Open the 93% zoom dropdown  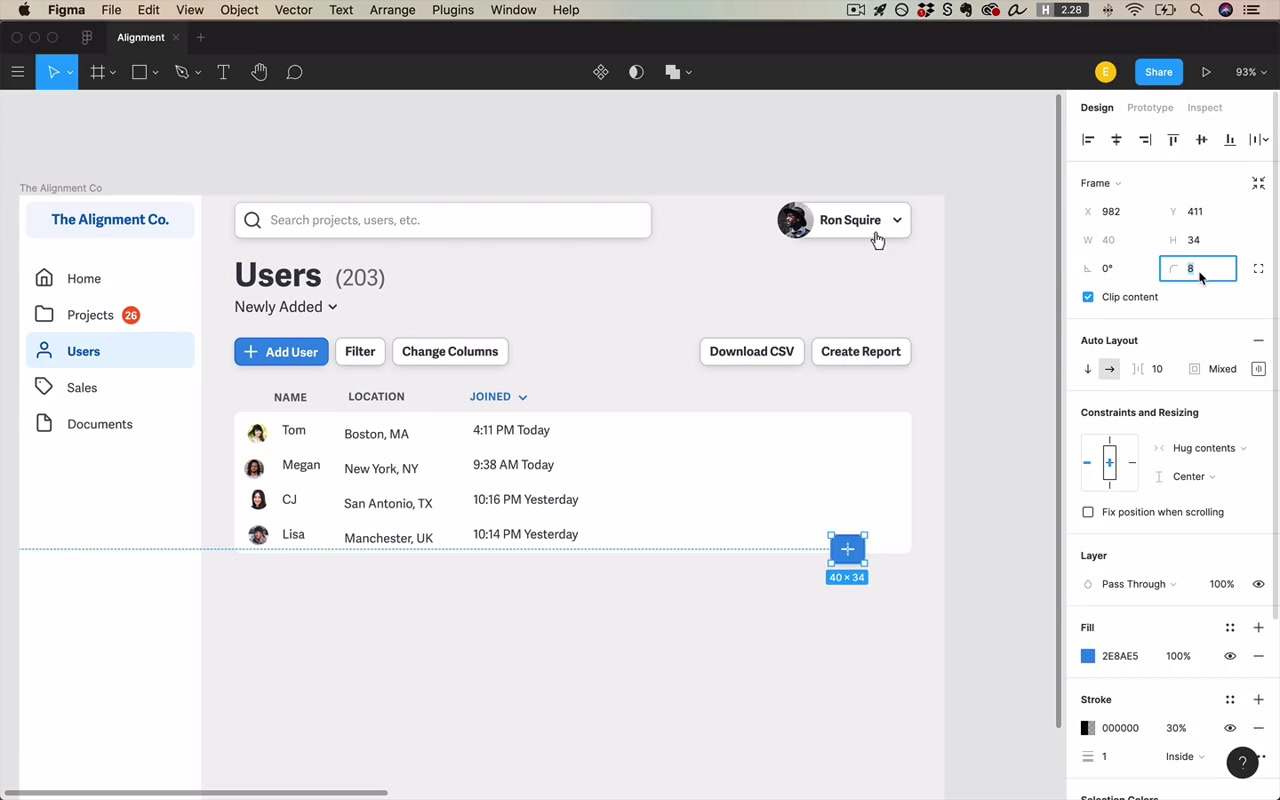click(x=1250, y=72)
